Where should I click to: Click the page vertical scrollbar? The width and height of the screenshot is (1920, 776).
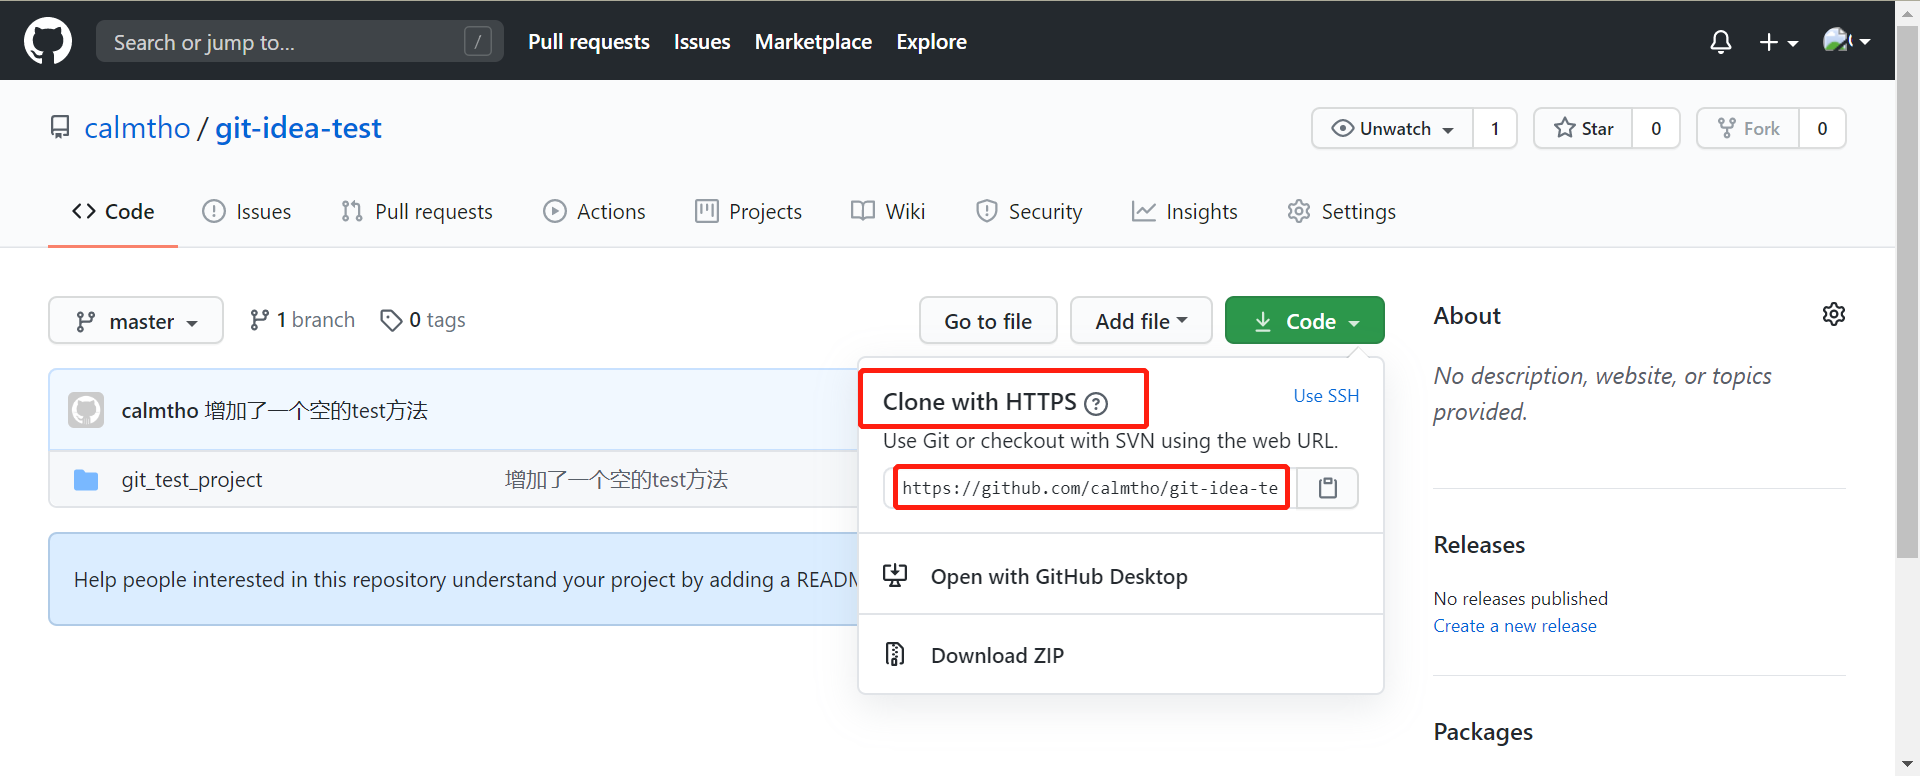click(x=1907, y=290)
